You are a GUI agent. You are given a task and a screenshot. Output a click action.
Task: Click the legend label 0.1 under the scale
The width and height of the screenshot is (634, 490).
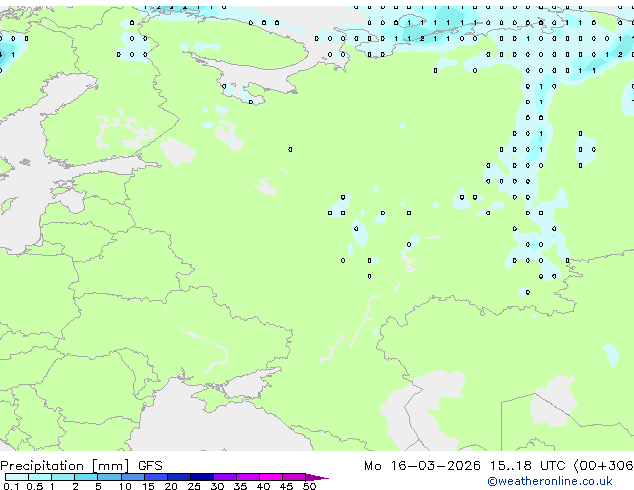(11, 486)
